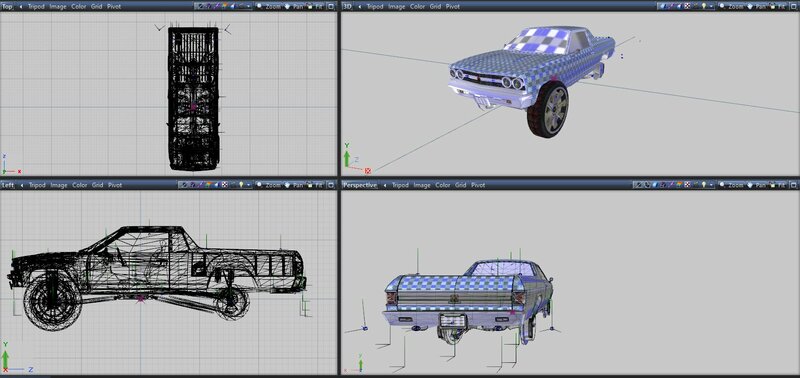Toggle lightbulb icon in Left viewport toolbar
This screenshot has height=378, width=800.
click(241, 185)
